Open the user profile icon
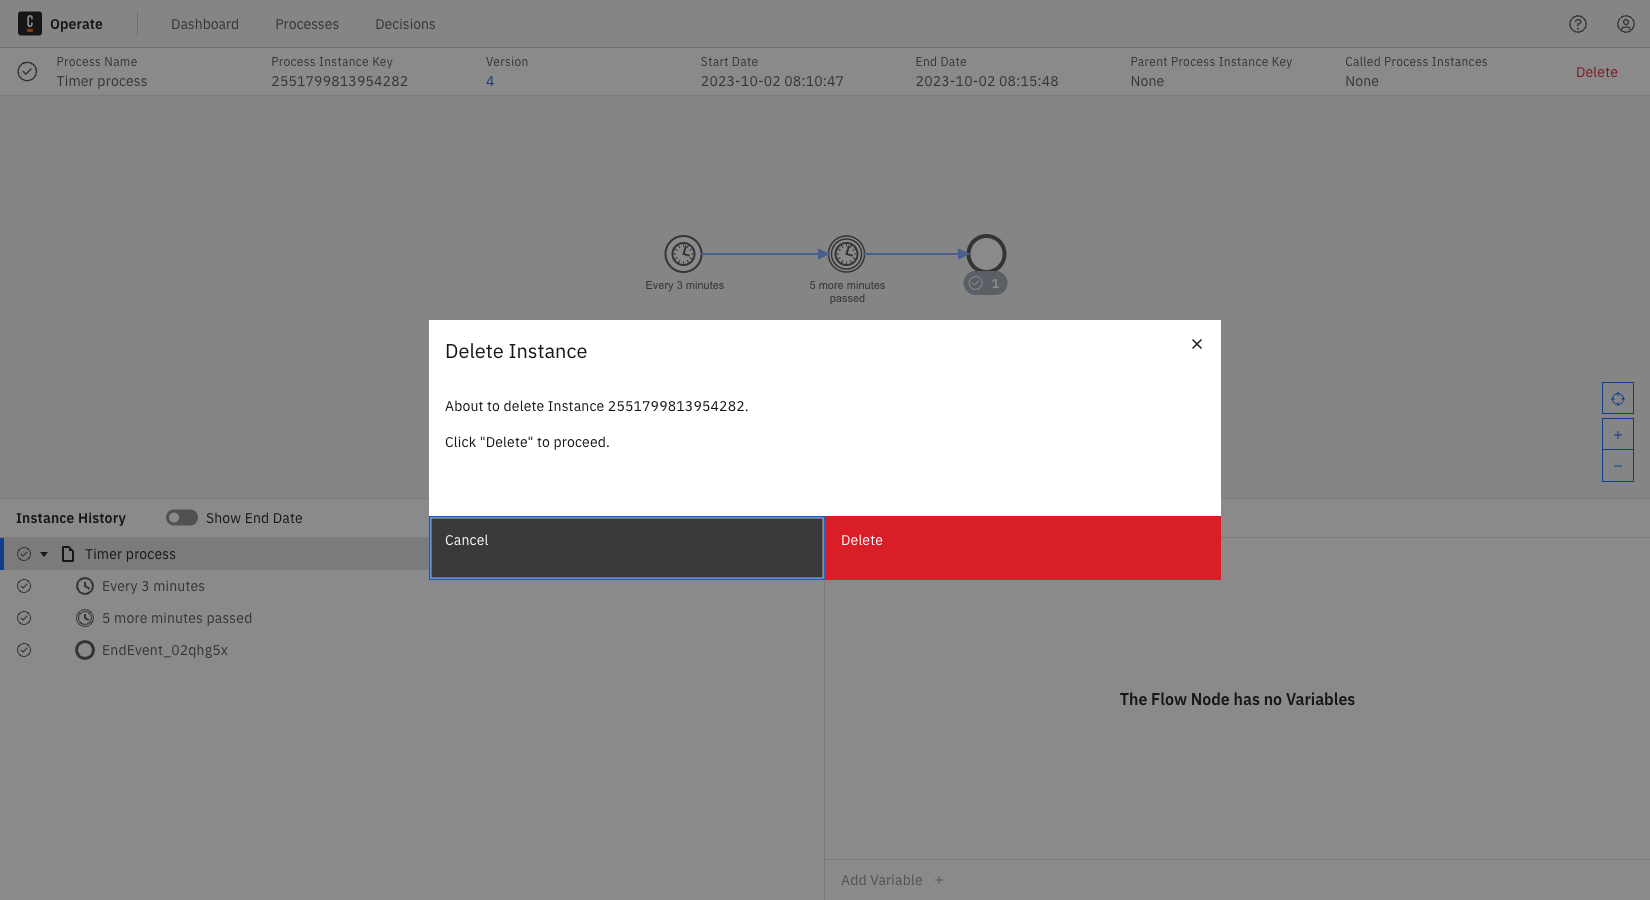The image size is (1650, 900). point(1626,24)
